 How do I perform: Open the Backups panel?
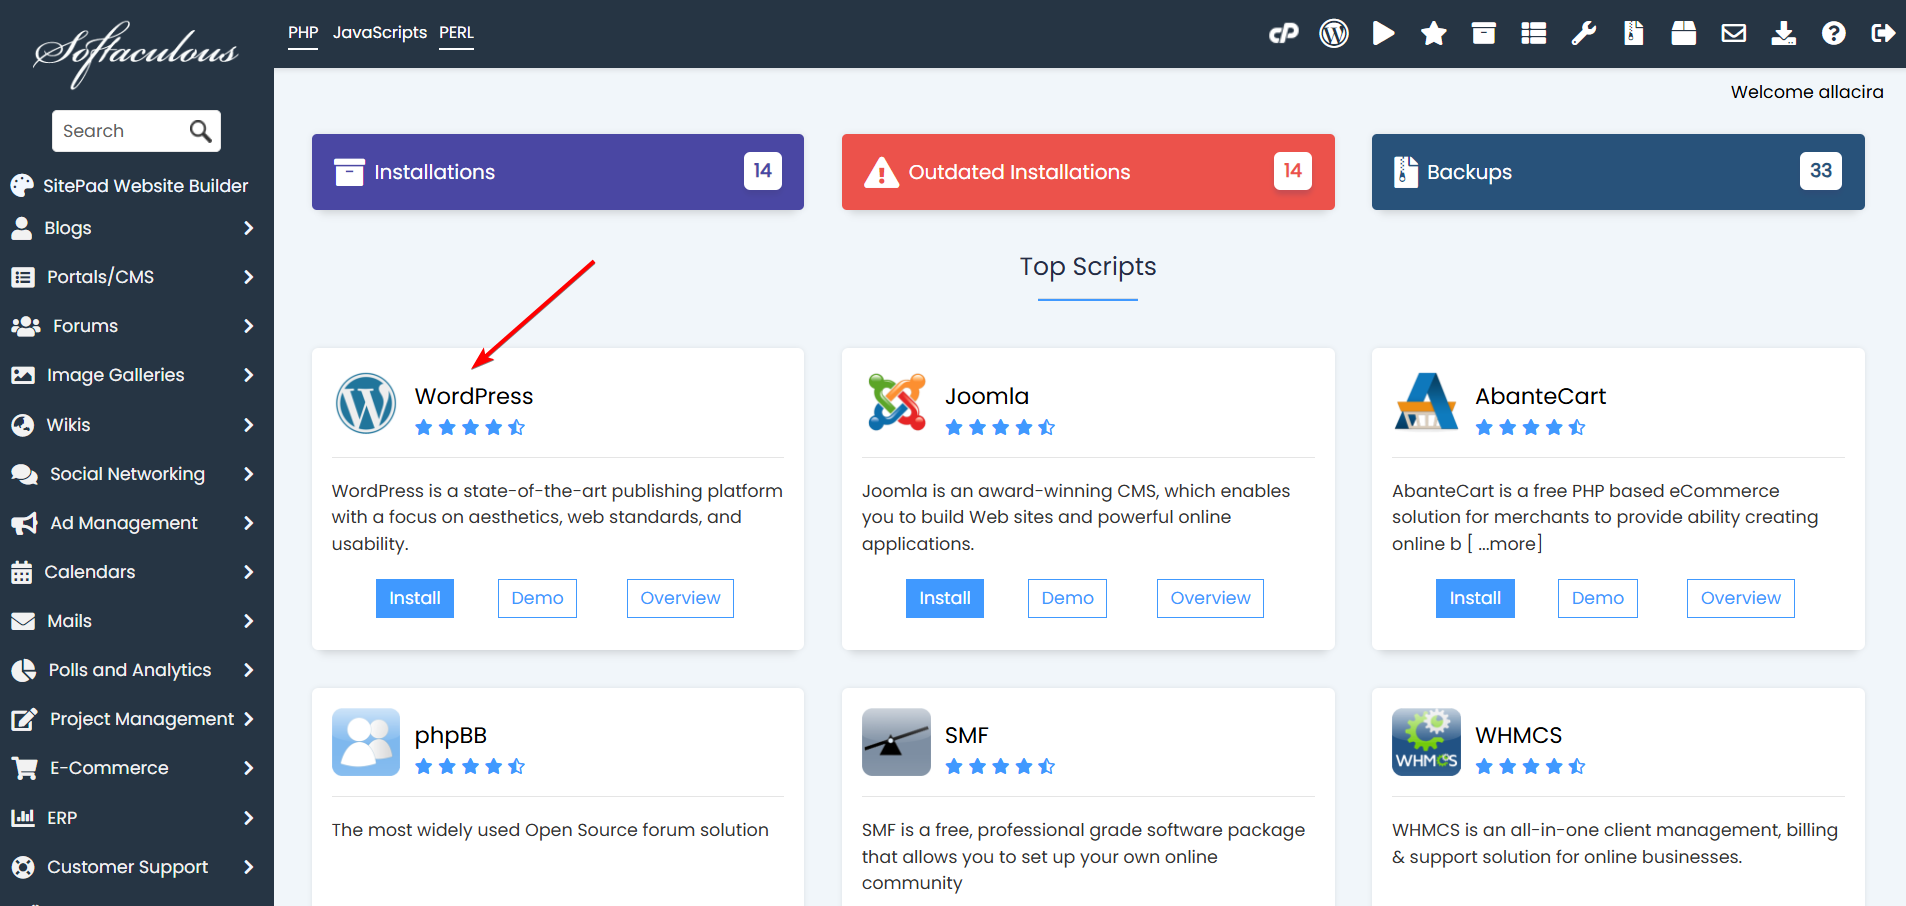pos(1618,172)
